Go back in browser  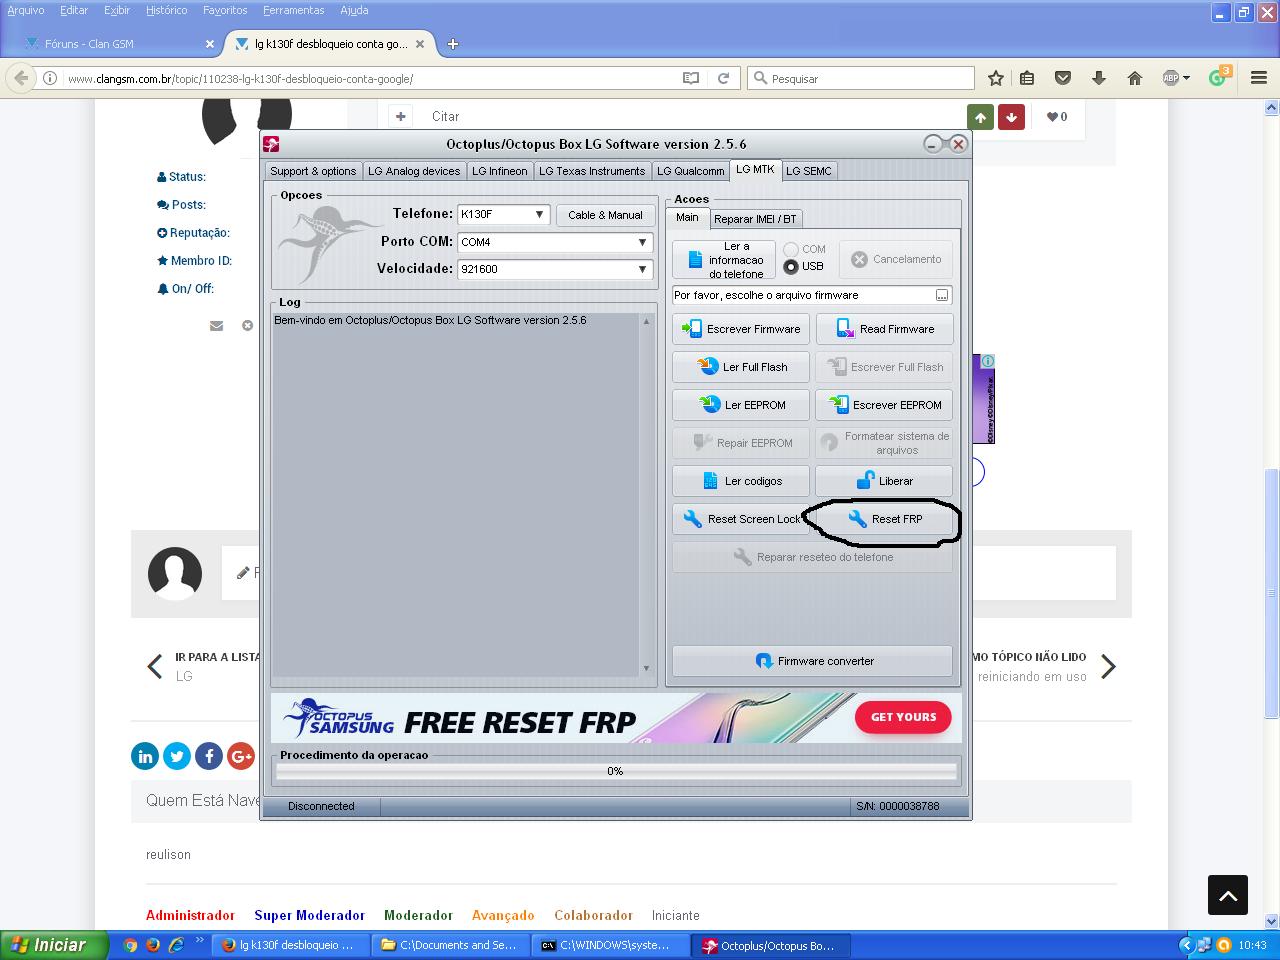(19, 78)
